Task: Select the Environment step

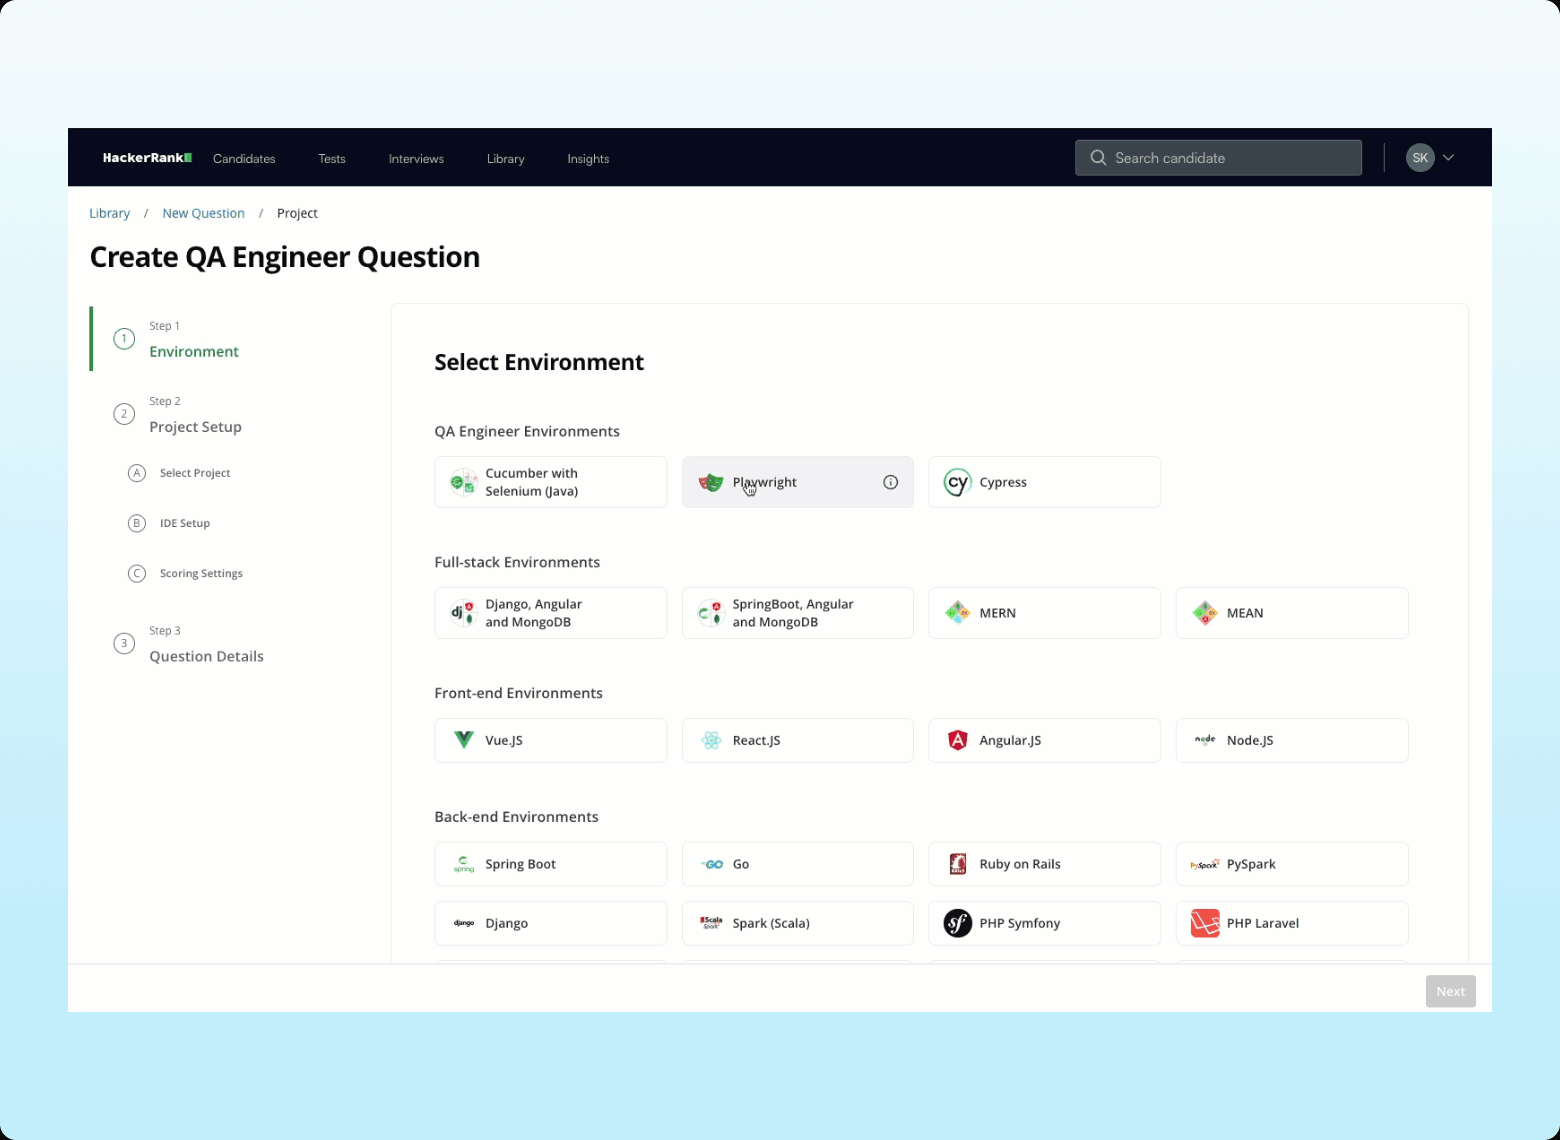Action: pos(194,351)
